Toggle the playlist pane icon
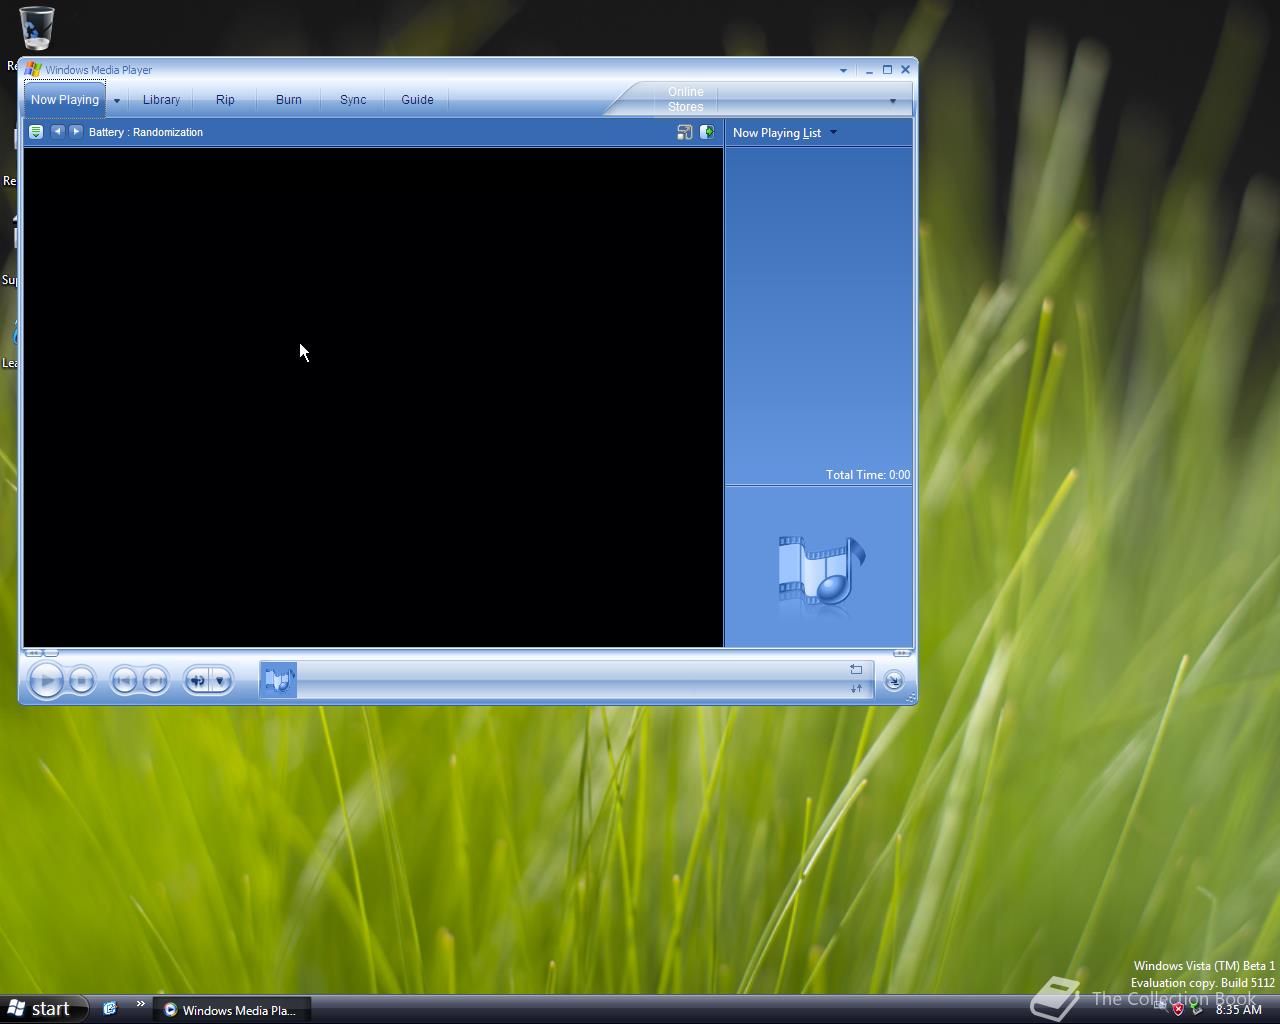Screen dimensions: 1280x1024 click(x=707, y=132)
